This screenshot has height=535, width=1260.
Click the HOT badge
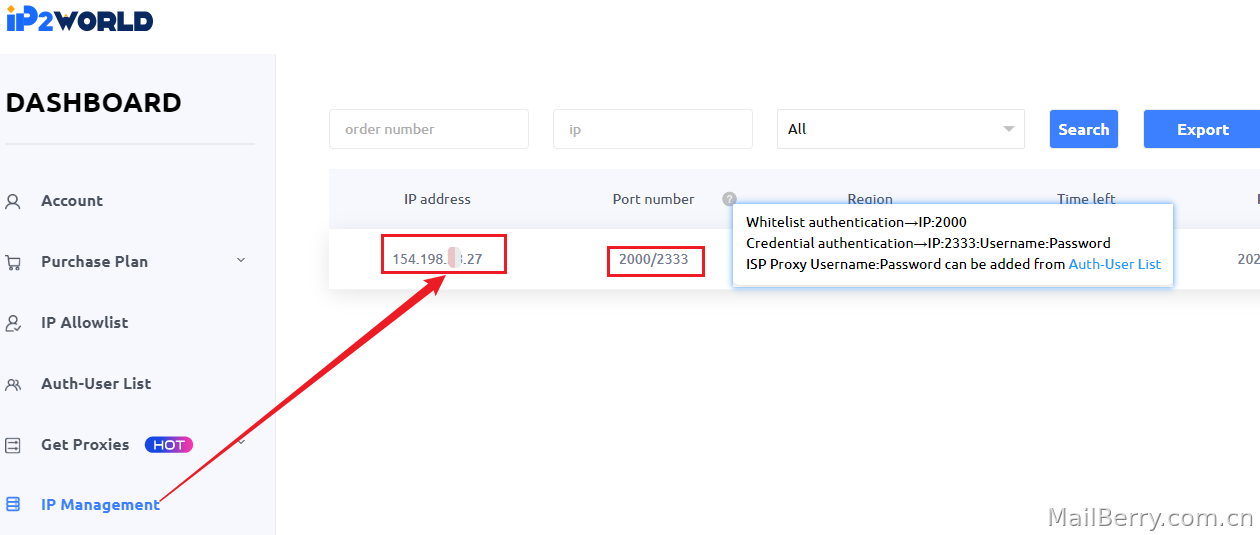169,444
